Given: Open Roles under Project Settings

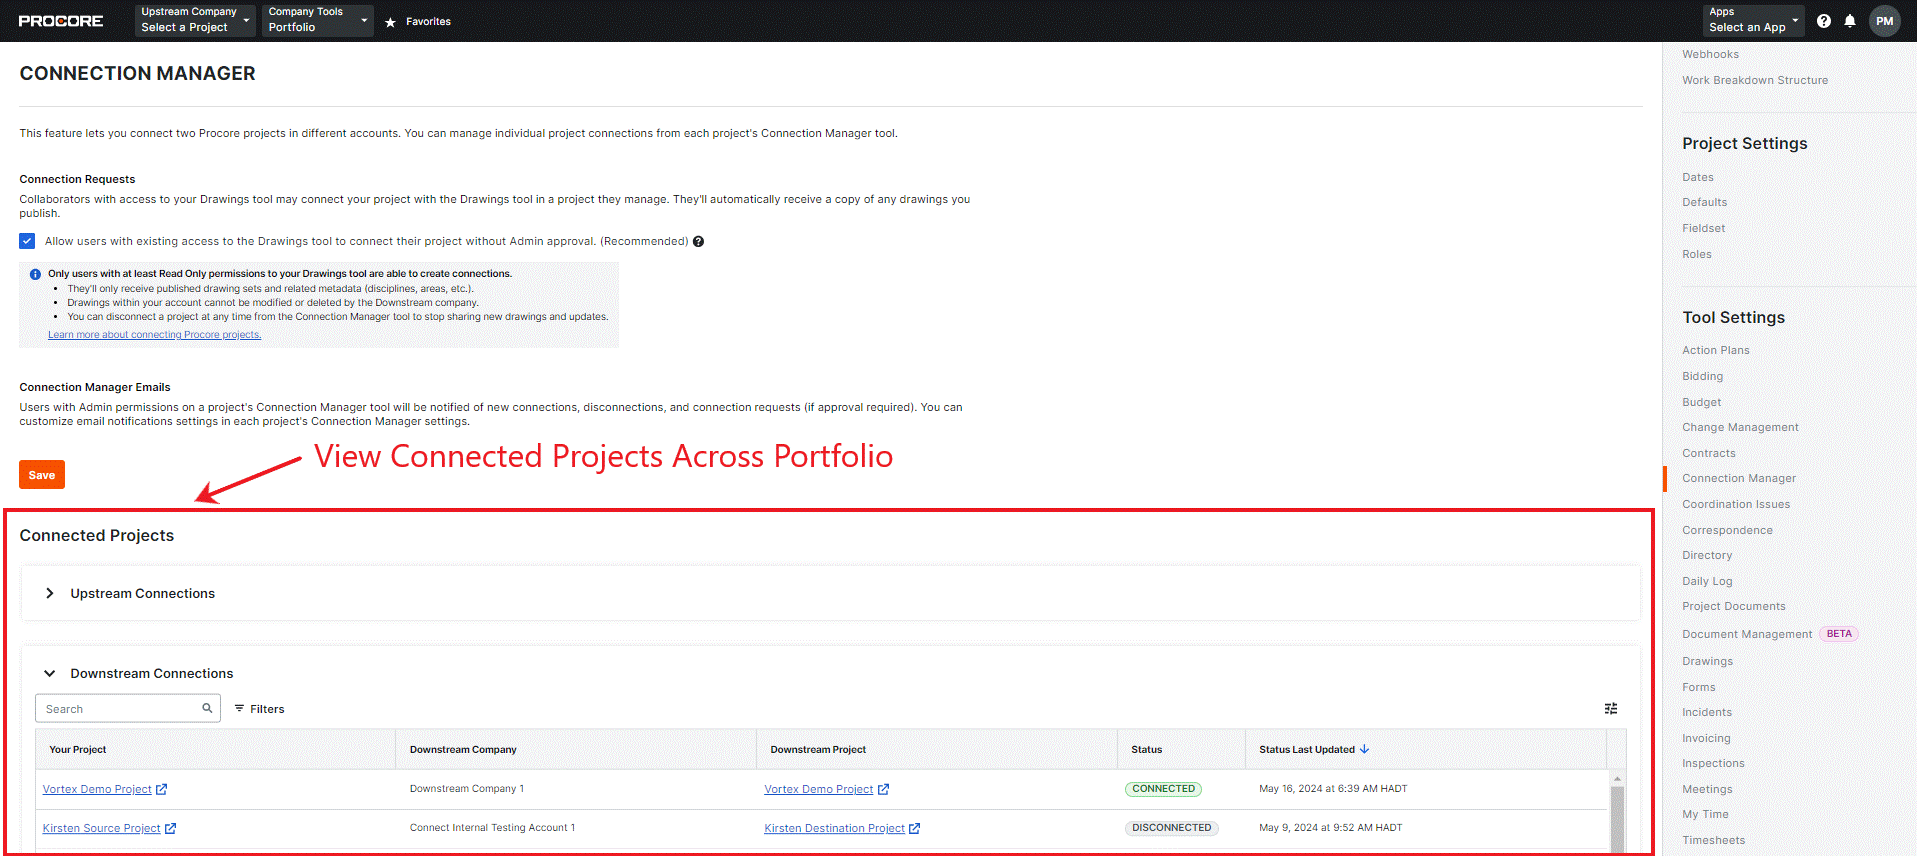Looking at the screenshot, I should point(1696,254).
